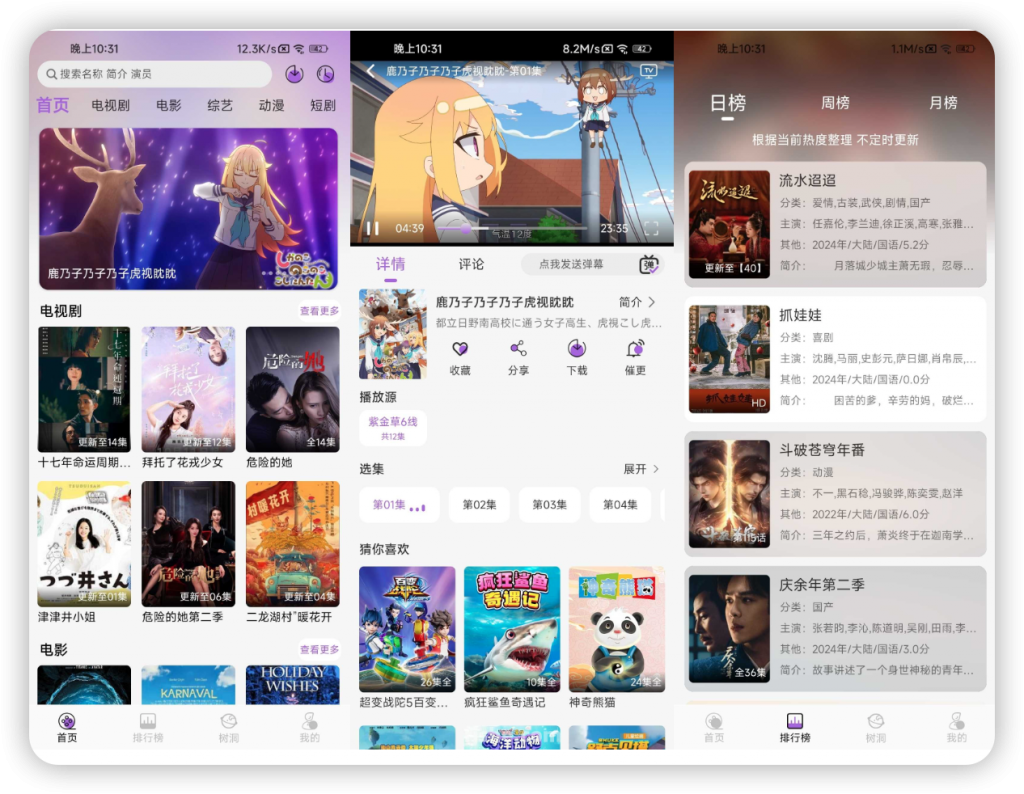
Task: Open the 斗破苍穹年番 ranking entry
Action: [x=835, y=494]
